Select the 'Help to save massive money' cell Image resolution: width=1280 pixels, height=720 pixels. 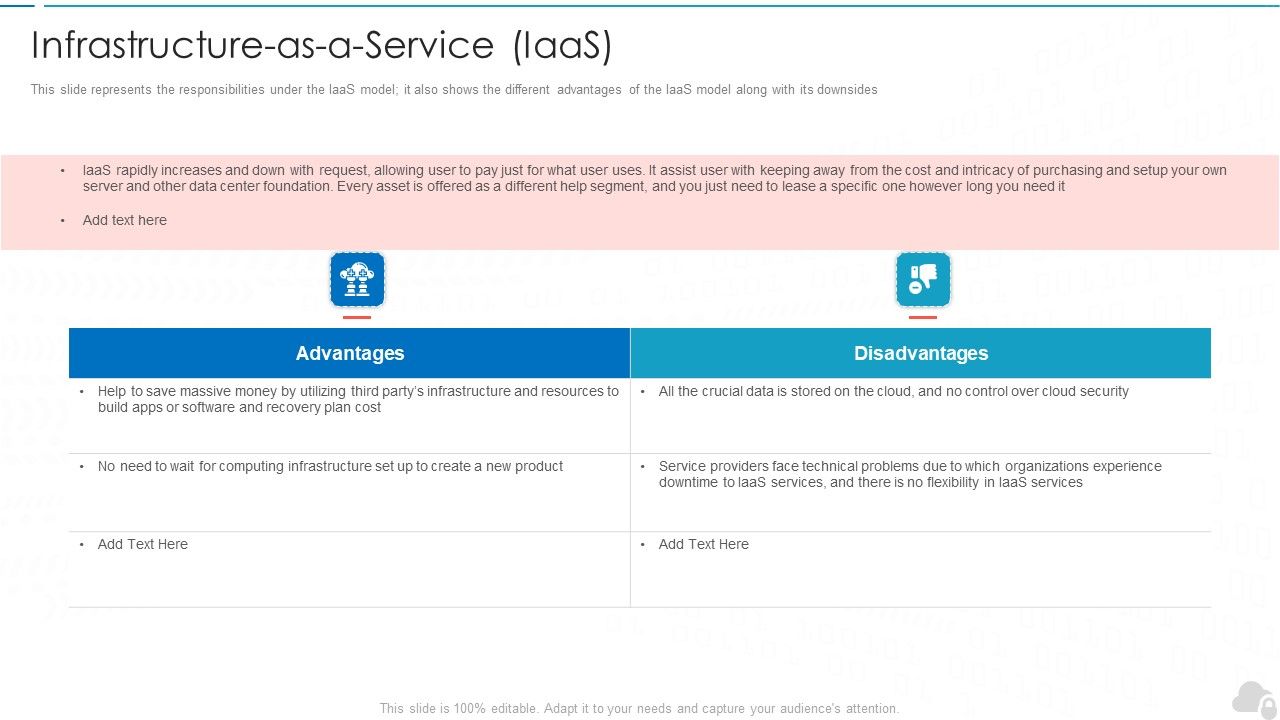(x=350, y=416)
